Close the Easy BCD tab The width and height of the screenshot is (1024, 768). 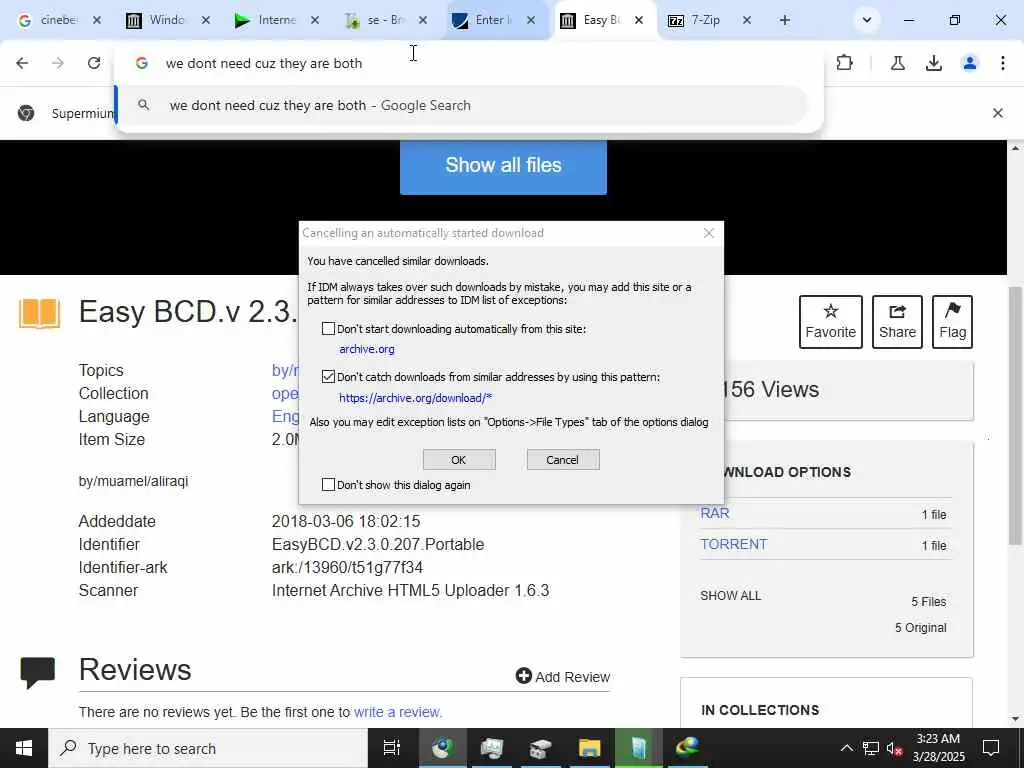[639, 20]
